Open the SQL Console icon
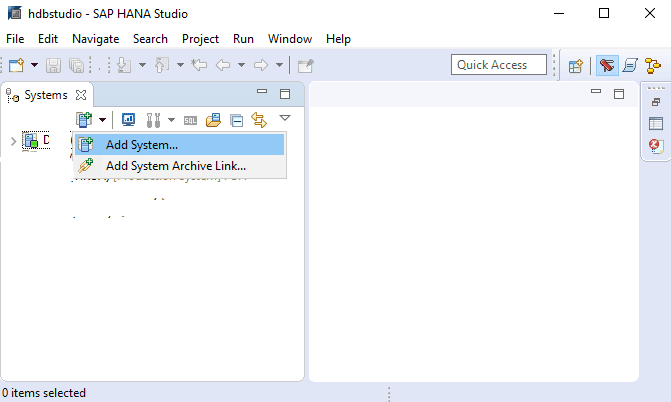Viewport: 671px width, 402px height. point(190,121)
